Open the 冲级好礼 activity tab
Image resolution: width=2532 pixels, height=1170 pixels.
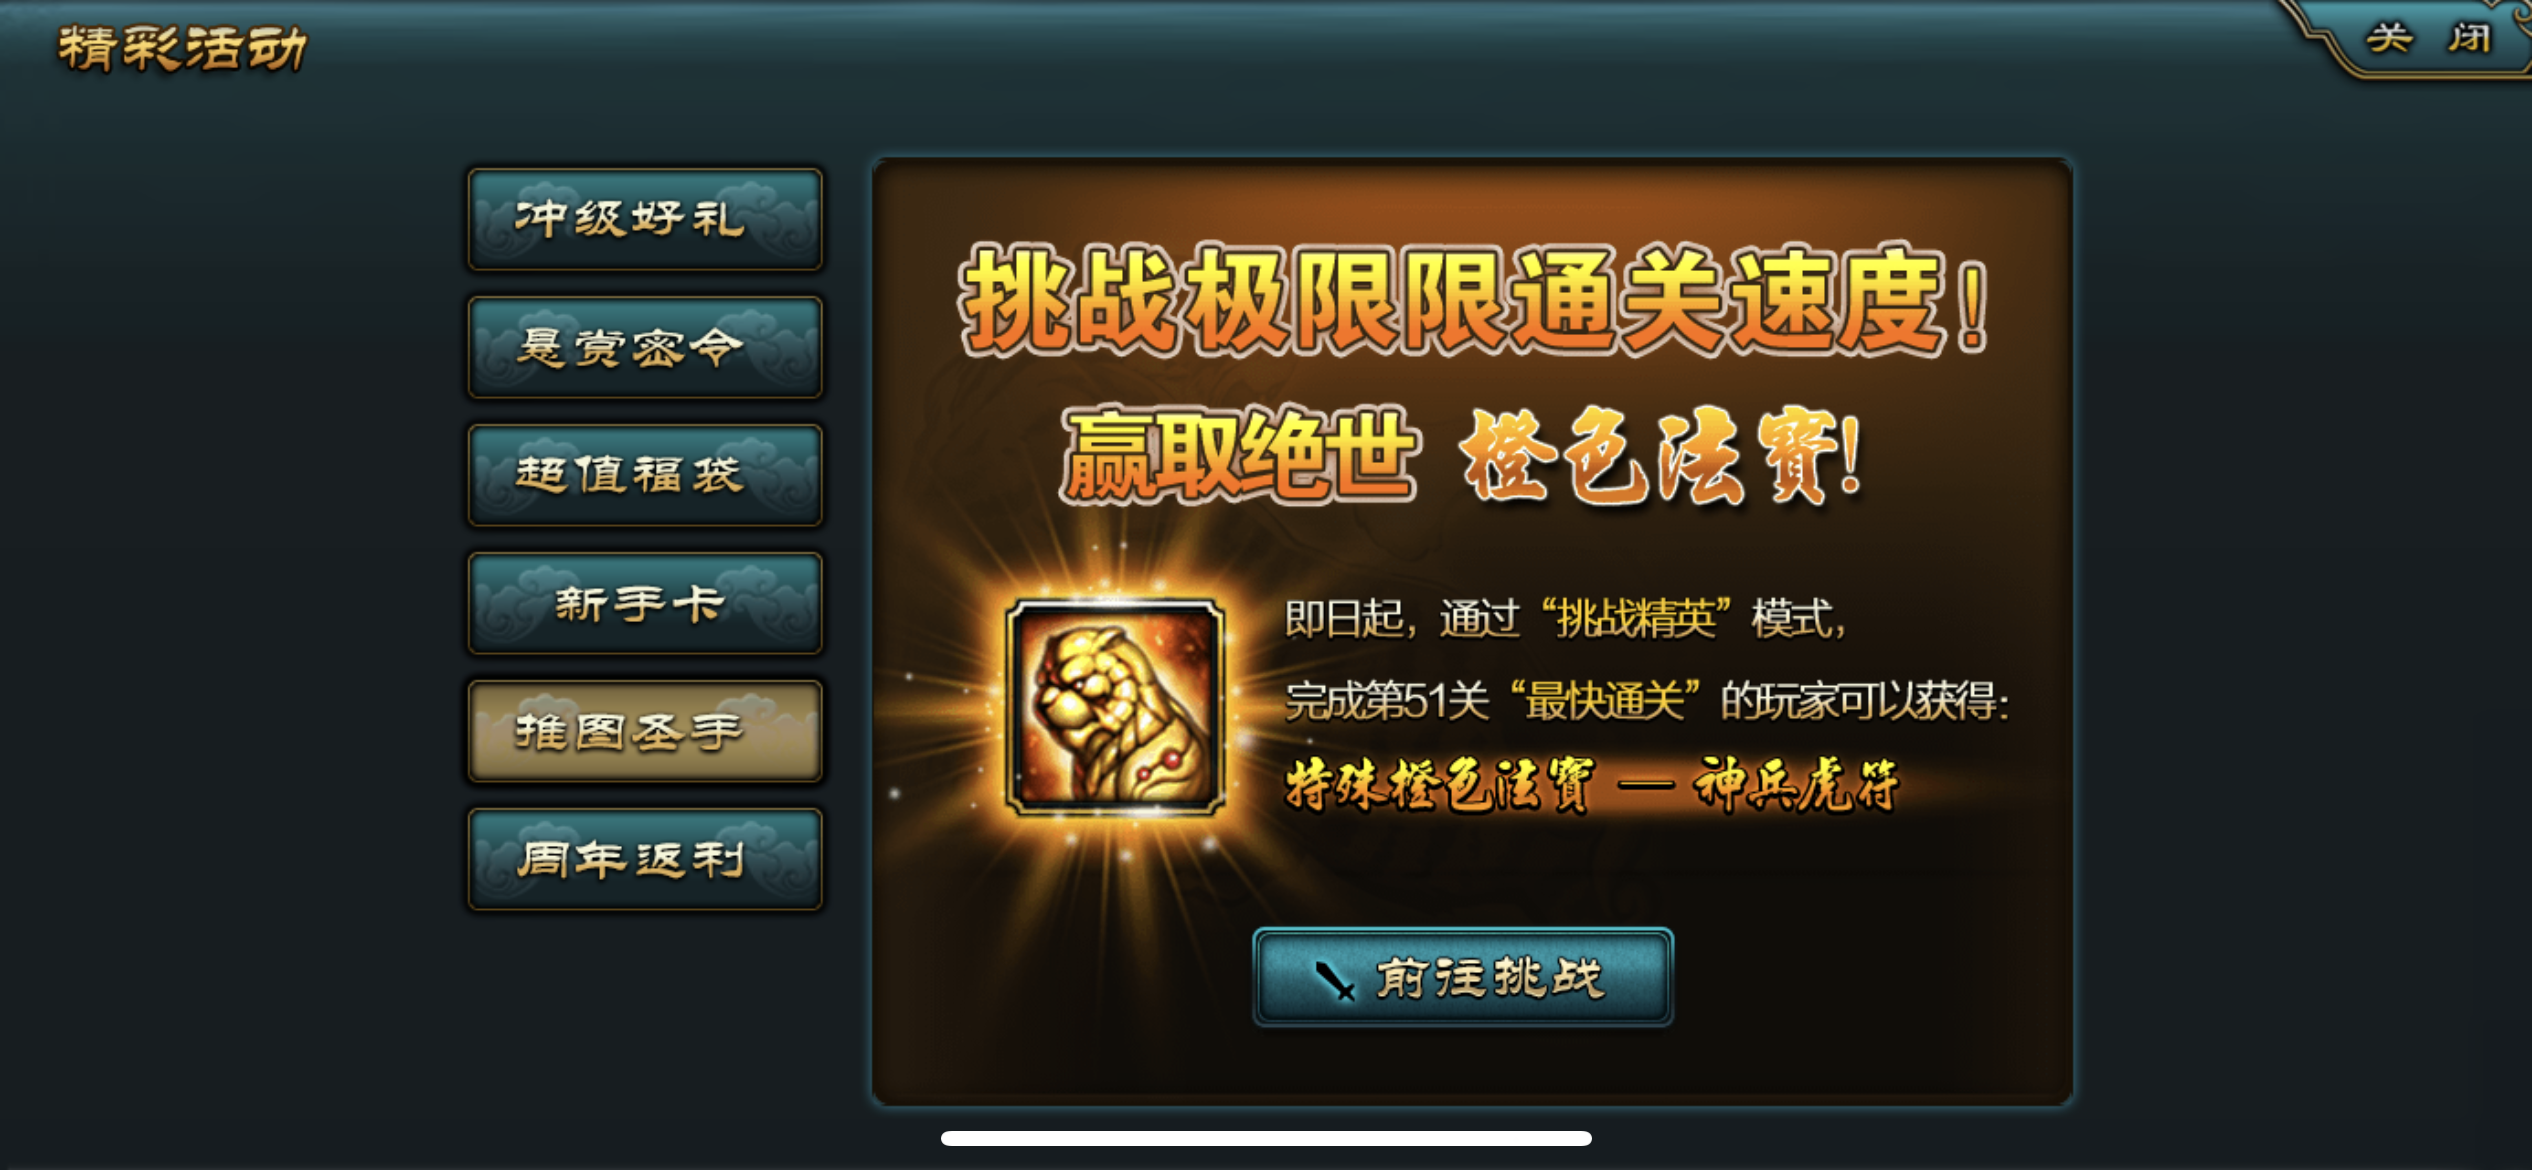[x=645, y=218]
